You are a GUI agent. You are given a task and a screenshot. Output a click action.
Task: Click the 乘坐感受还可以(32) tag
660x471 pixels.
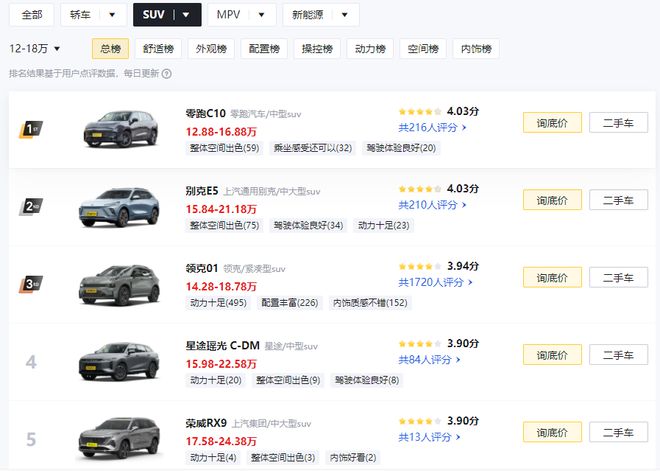[313, 148]
